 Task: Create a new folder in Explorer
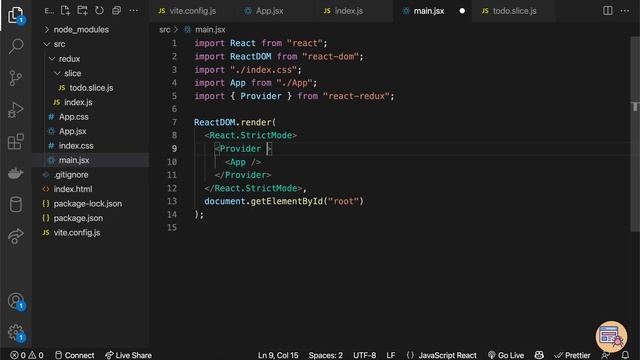pyautogui.click(x=82, y=11)
